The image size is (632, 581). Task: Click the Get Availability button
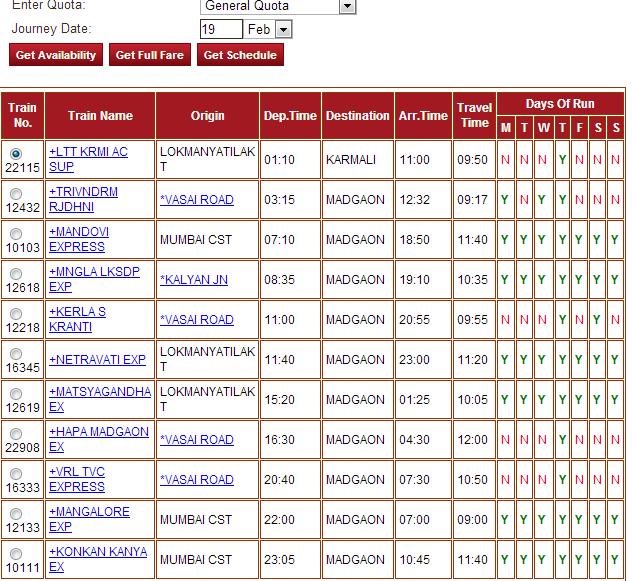point(56,55)
